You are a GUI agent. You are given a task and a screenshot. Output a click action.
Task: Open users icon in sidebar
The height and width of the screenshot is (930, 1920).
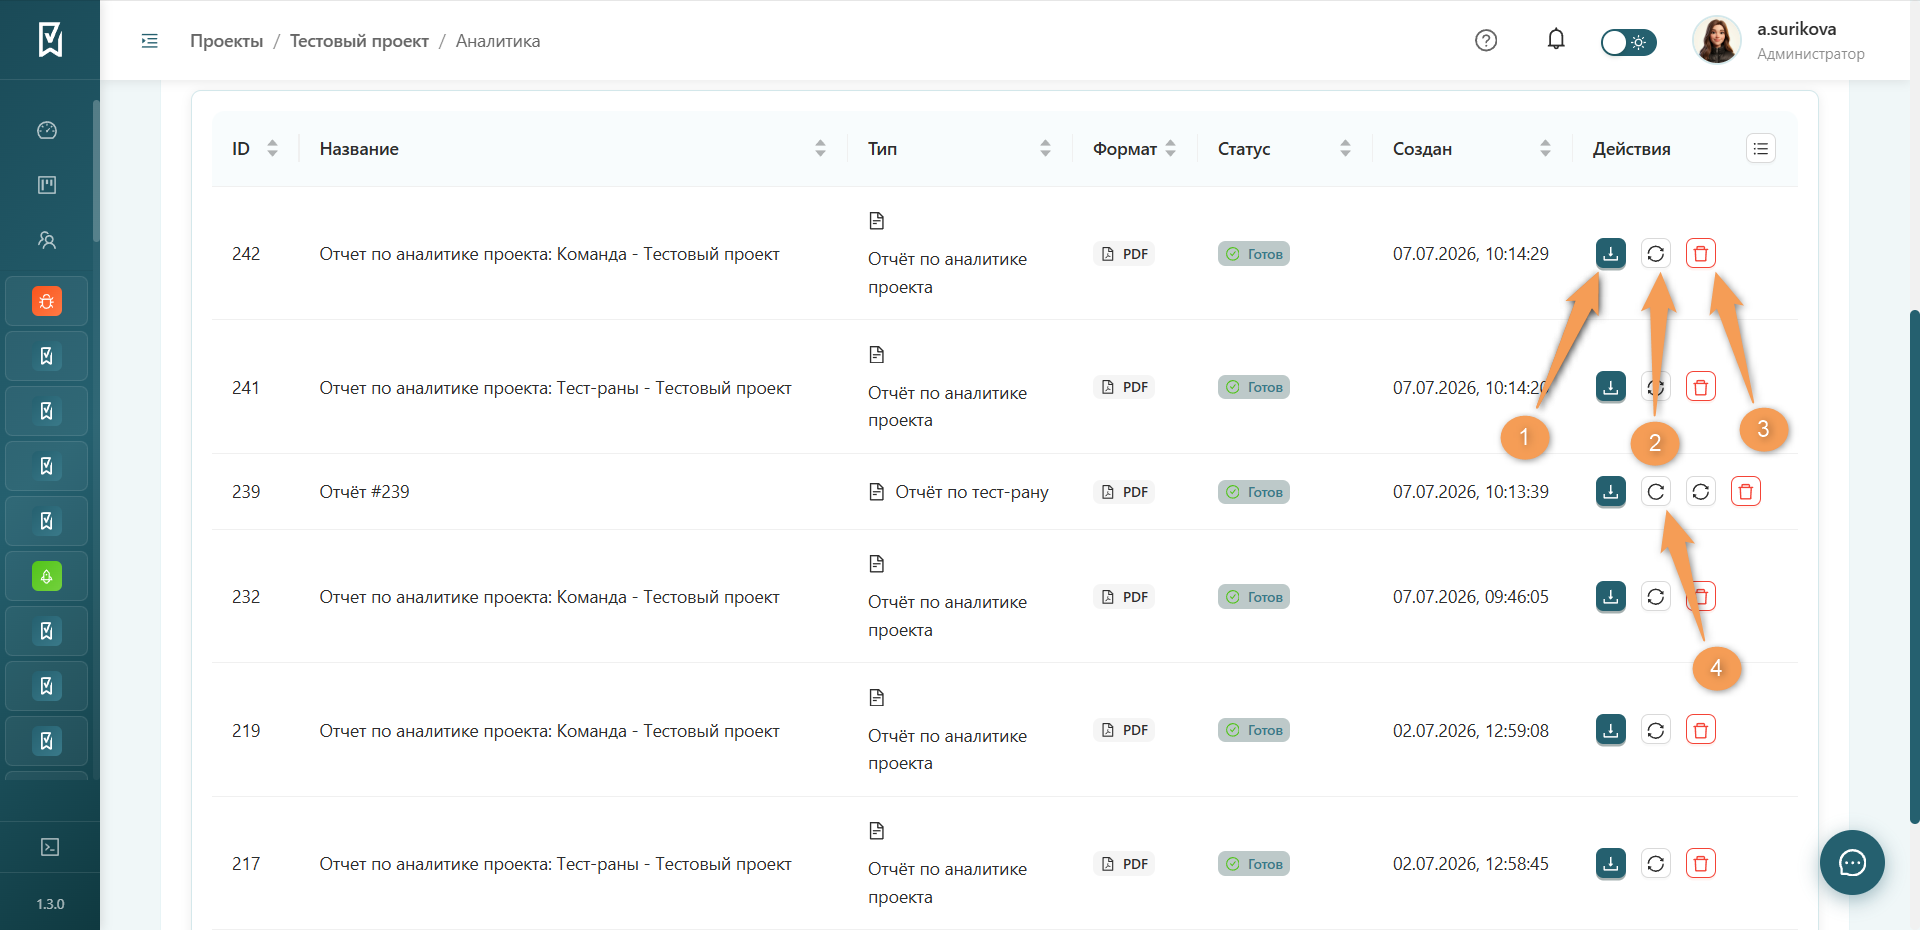click(47, 240)
